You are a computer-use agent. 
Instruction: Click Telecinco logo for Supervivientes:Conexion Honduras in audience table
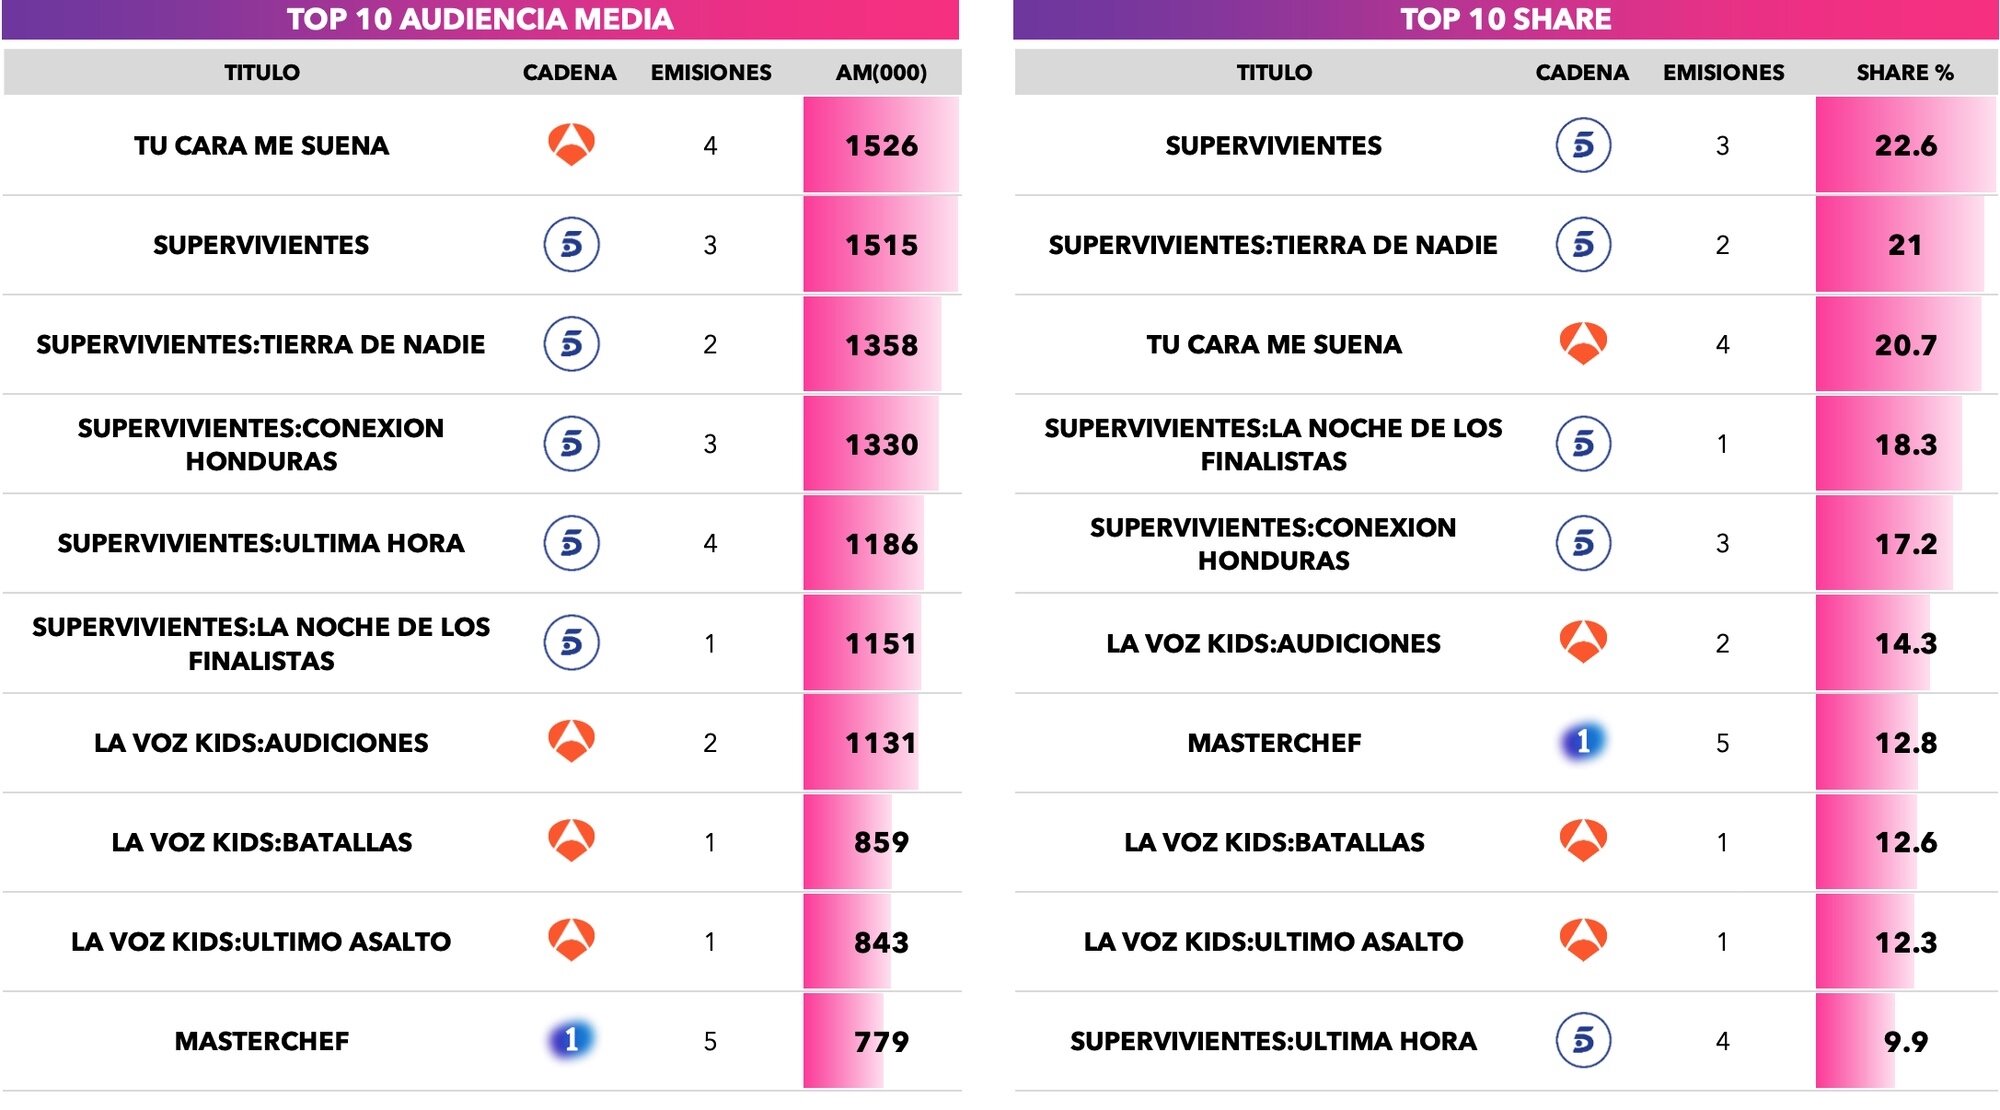point(571,444)
